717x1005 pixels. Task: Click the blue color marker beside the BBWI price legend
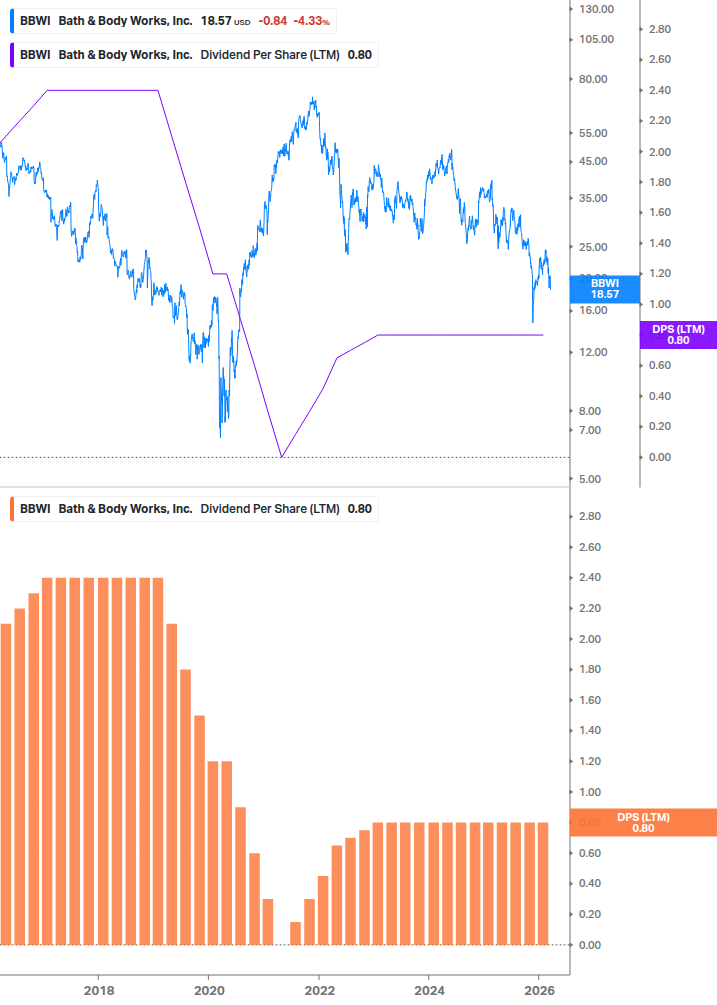[11, 19]
